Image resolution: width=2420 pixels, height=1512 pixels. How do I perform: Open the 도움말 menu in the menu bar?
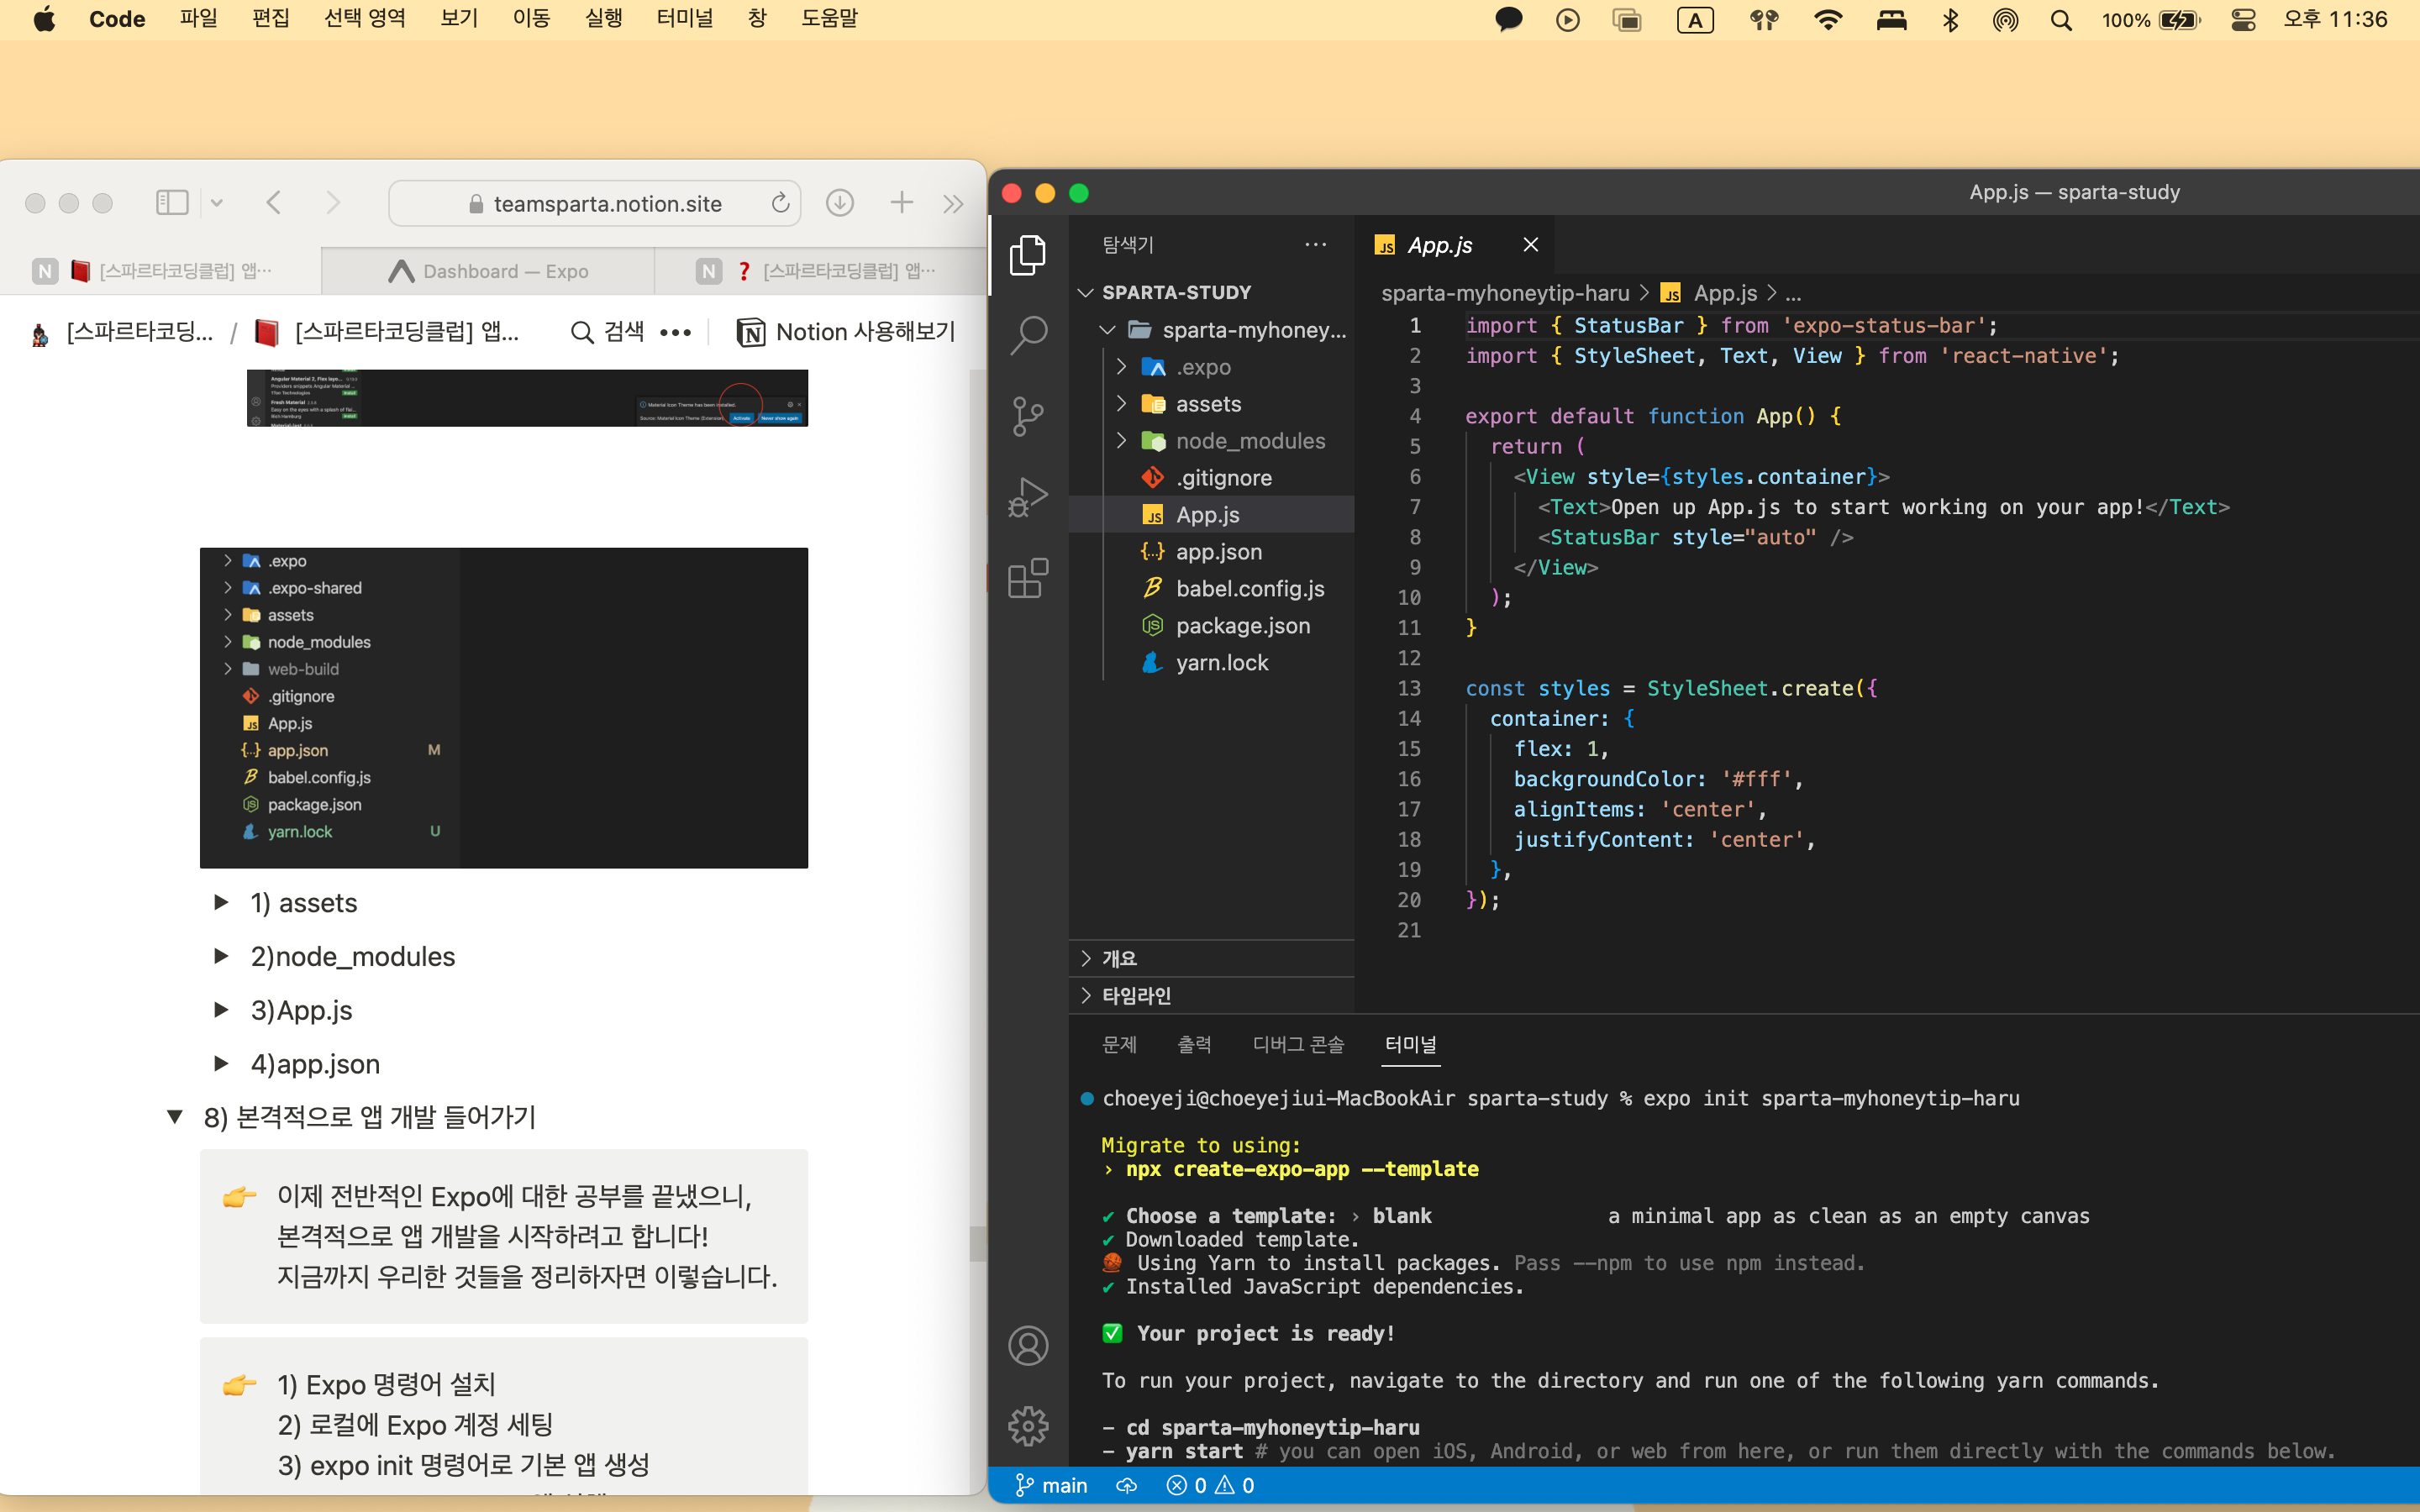[829, 19]
